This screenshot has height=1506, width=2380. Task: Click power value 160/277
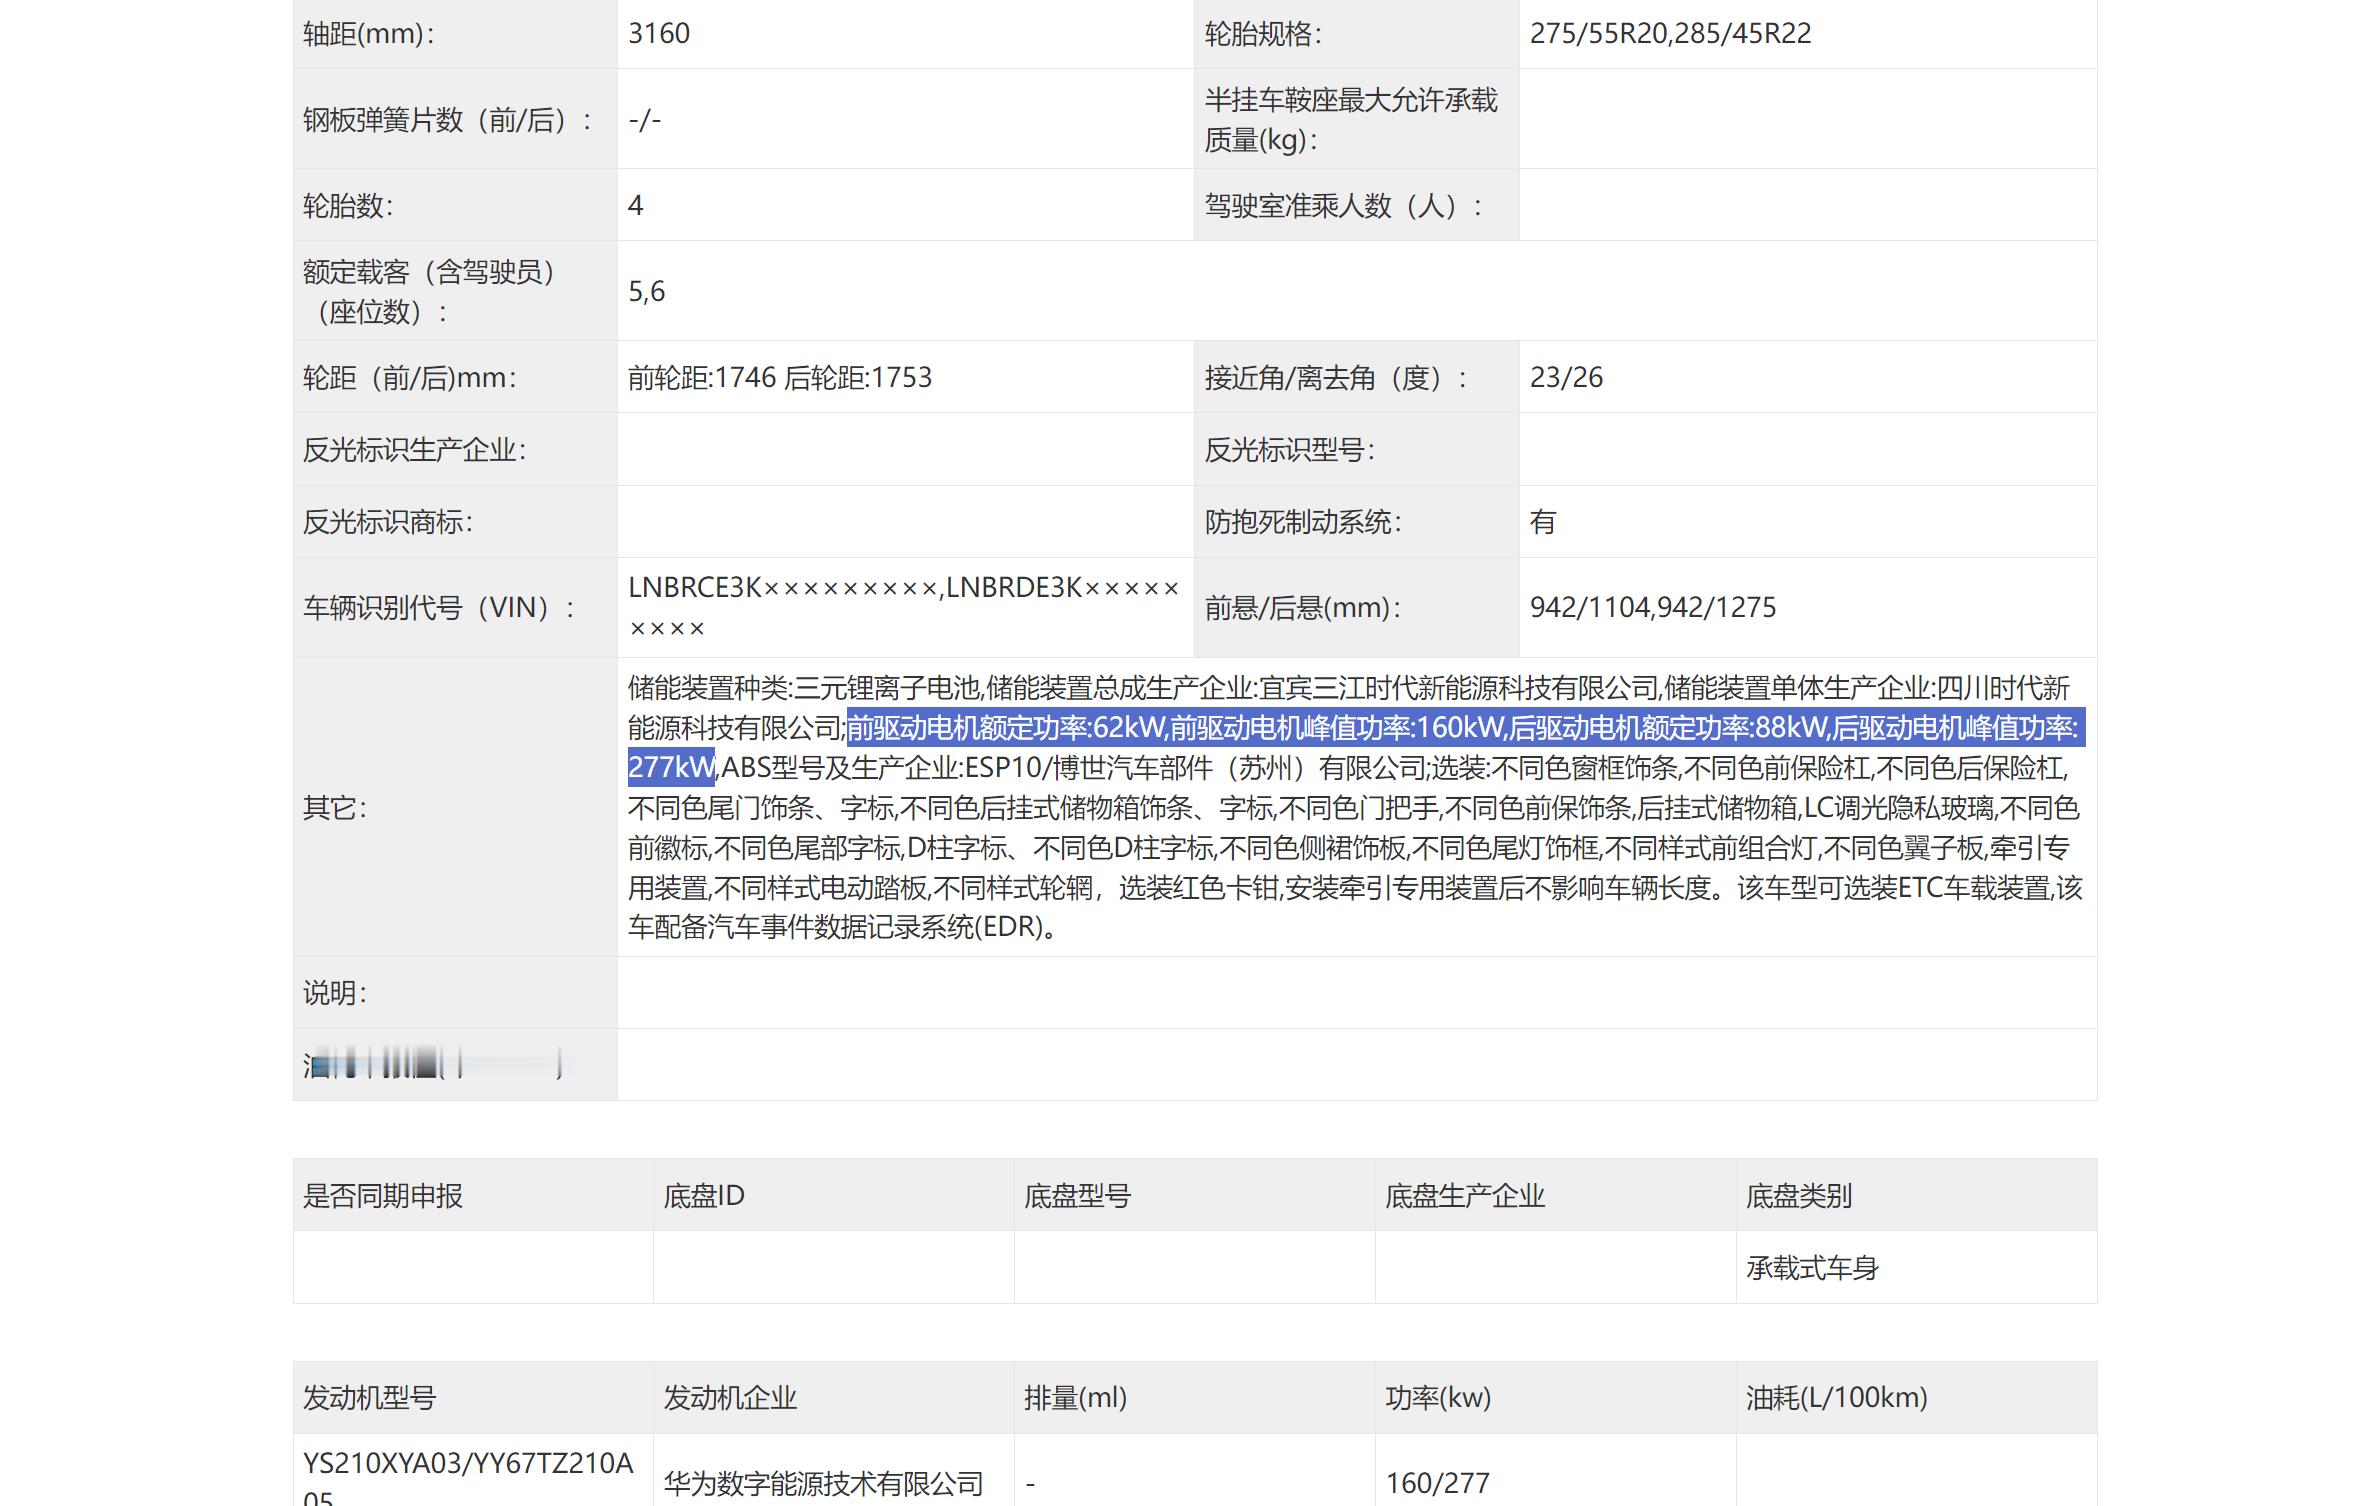[1438, 1483]
